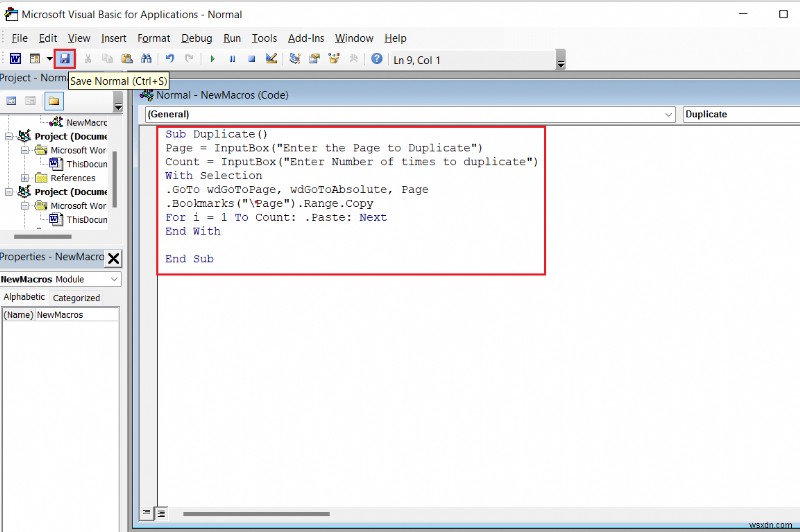Click the Copy icon in the toolbar
The width and height of the screenshot is (800, 532).
[x=107, y=59]
